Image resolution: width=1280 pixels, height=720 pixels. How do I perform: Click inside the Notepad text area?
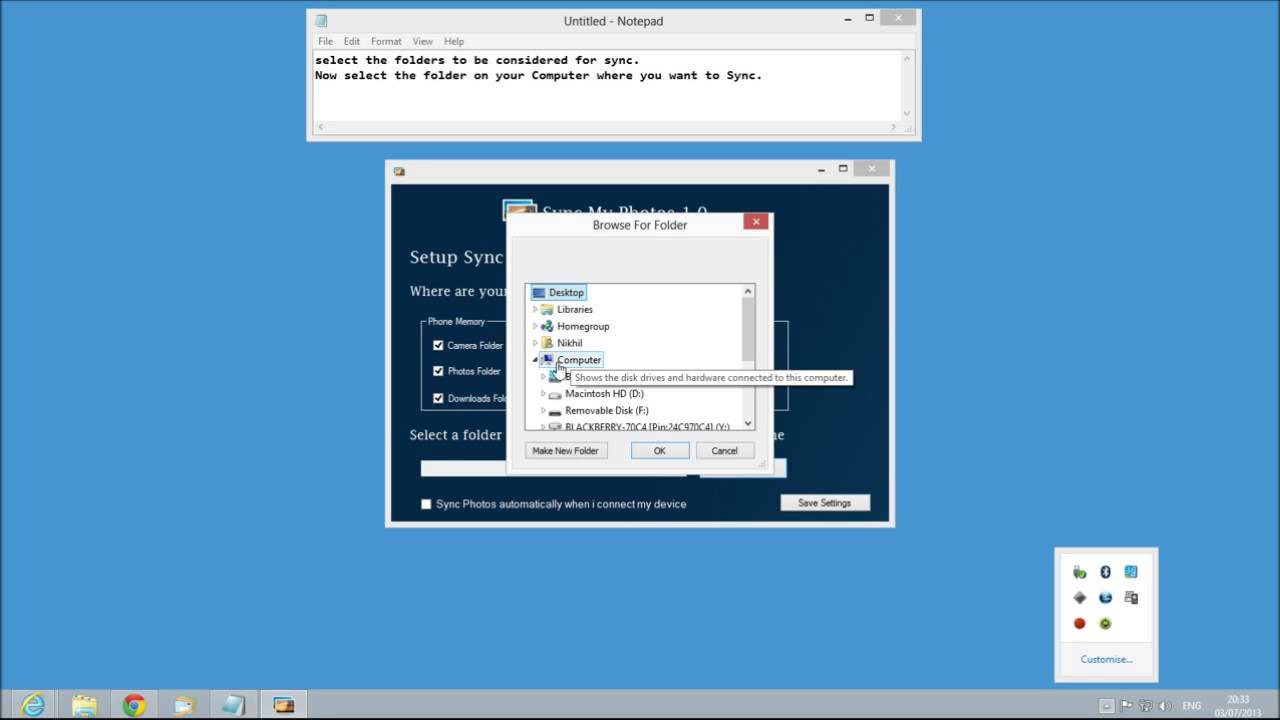[x=606, y=85]
